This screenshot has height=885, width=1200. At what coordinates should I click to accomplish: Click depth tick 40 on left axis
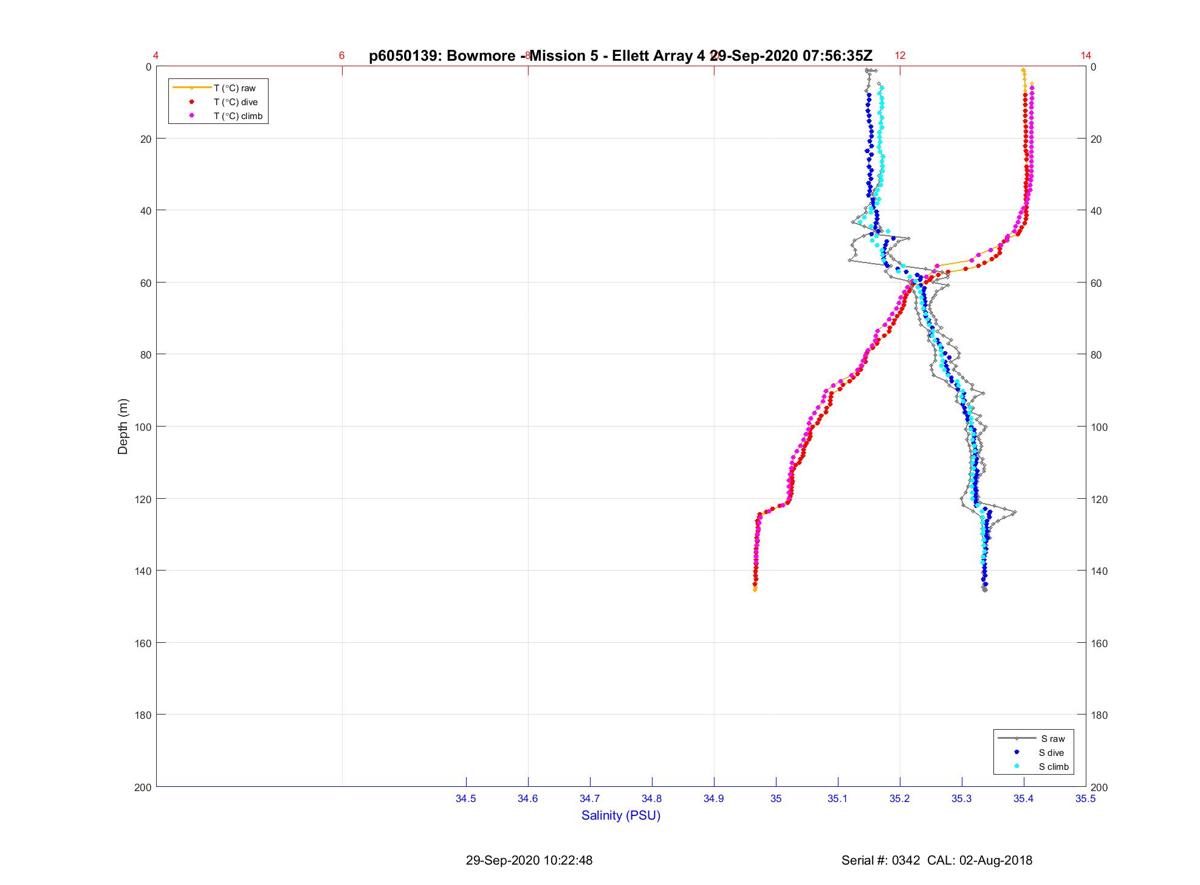pyautogui.click(x=145, y=211)
